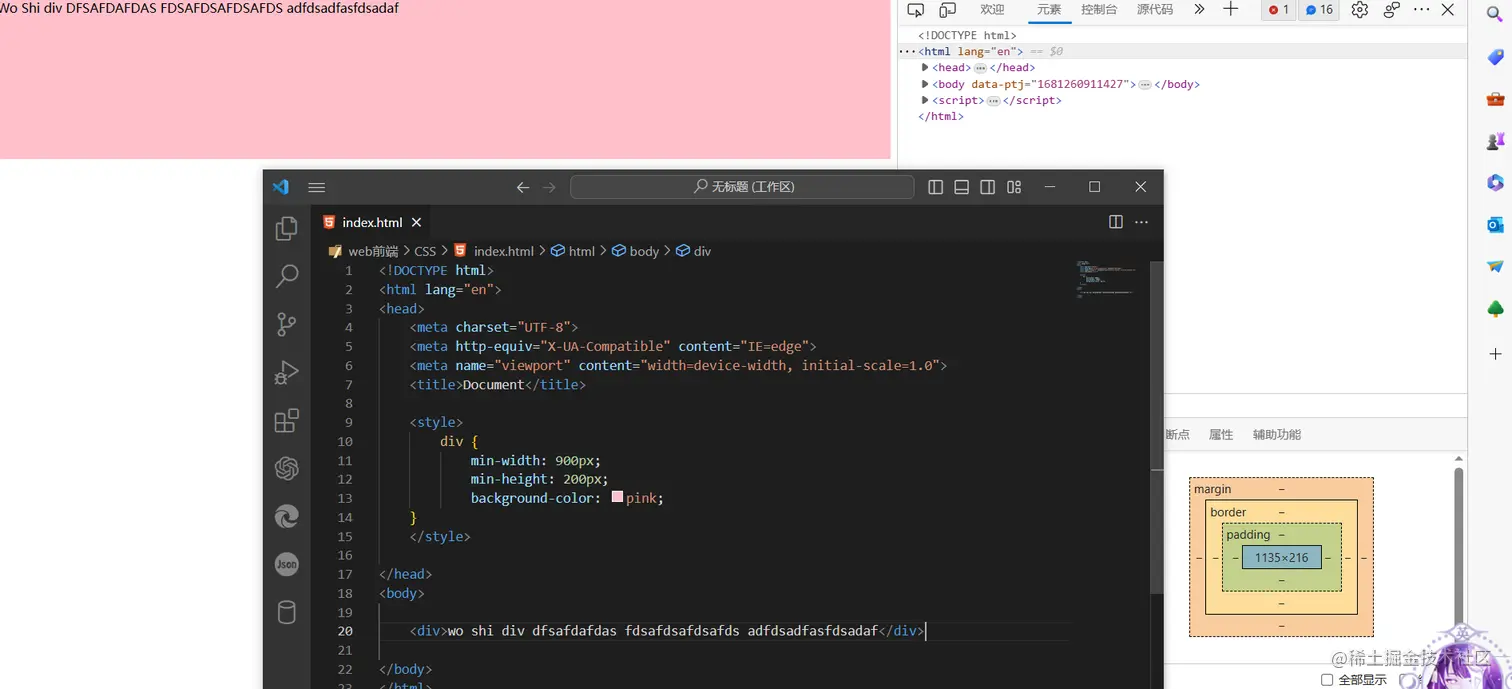1512x689 pixels.
Task: Click the pink color swatch in CSS code
Action: click(x=617, y=497)
